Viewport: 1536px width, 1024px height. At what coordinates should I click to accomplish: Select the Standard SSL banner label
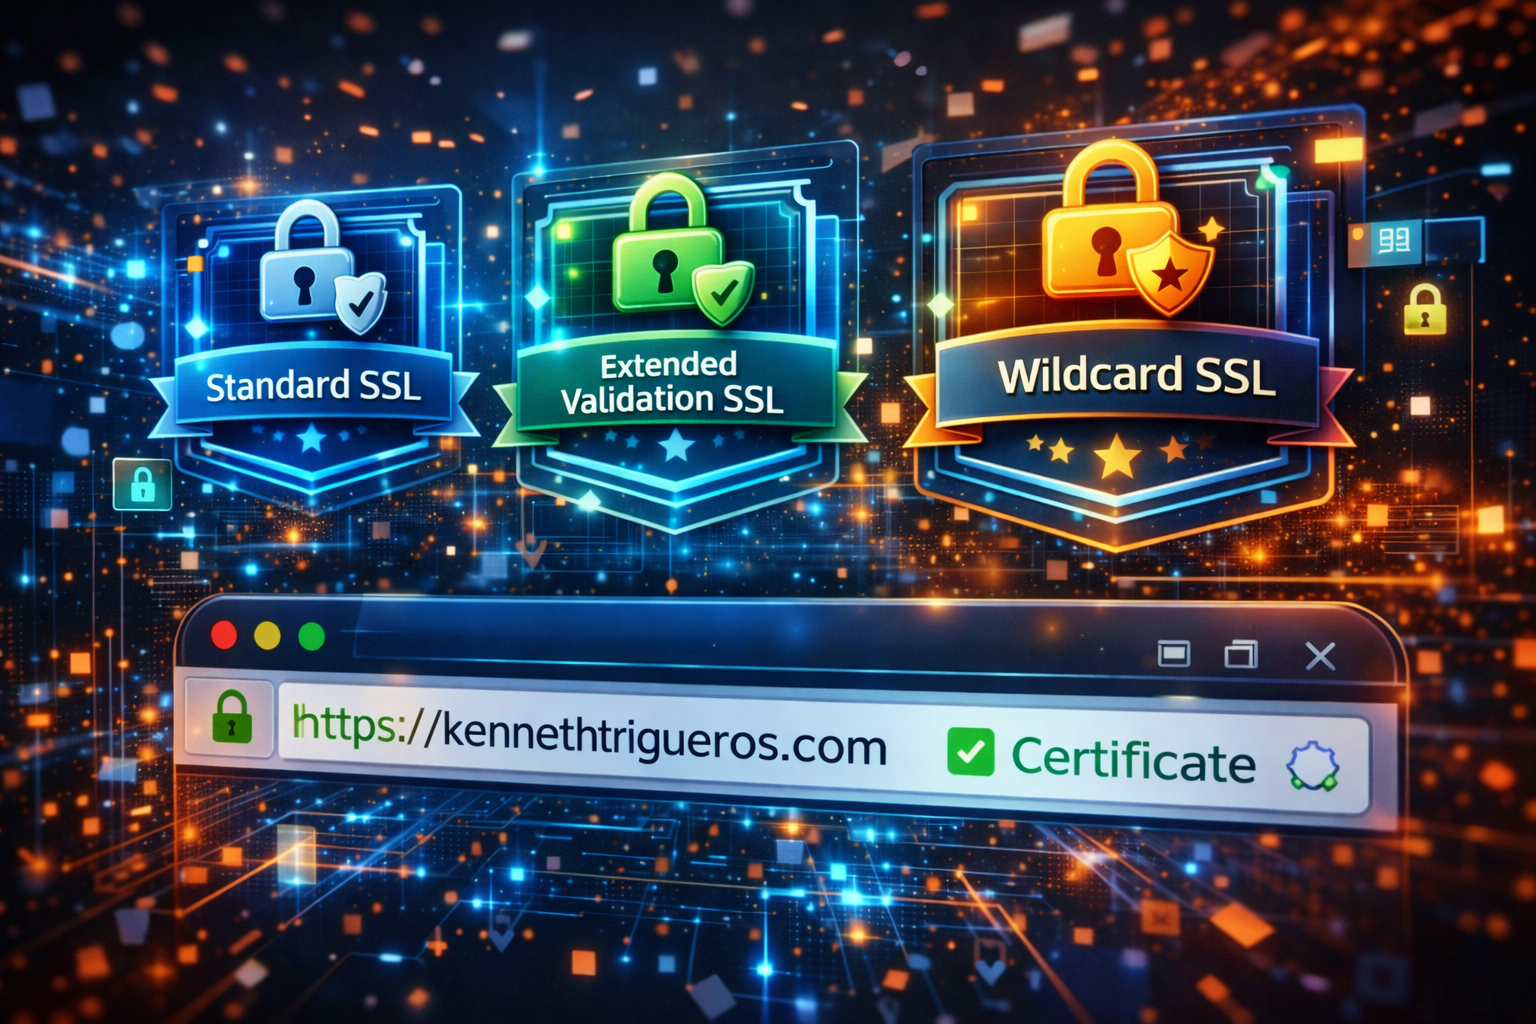313,387
